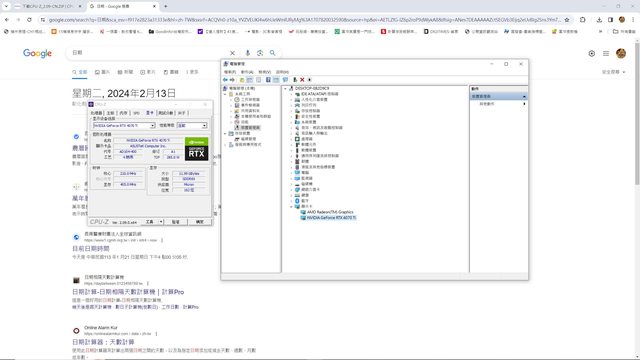Open Chrome tab search chevron
Screen dimensions: 640x360
pyautogui.click(x=6, y=6)
